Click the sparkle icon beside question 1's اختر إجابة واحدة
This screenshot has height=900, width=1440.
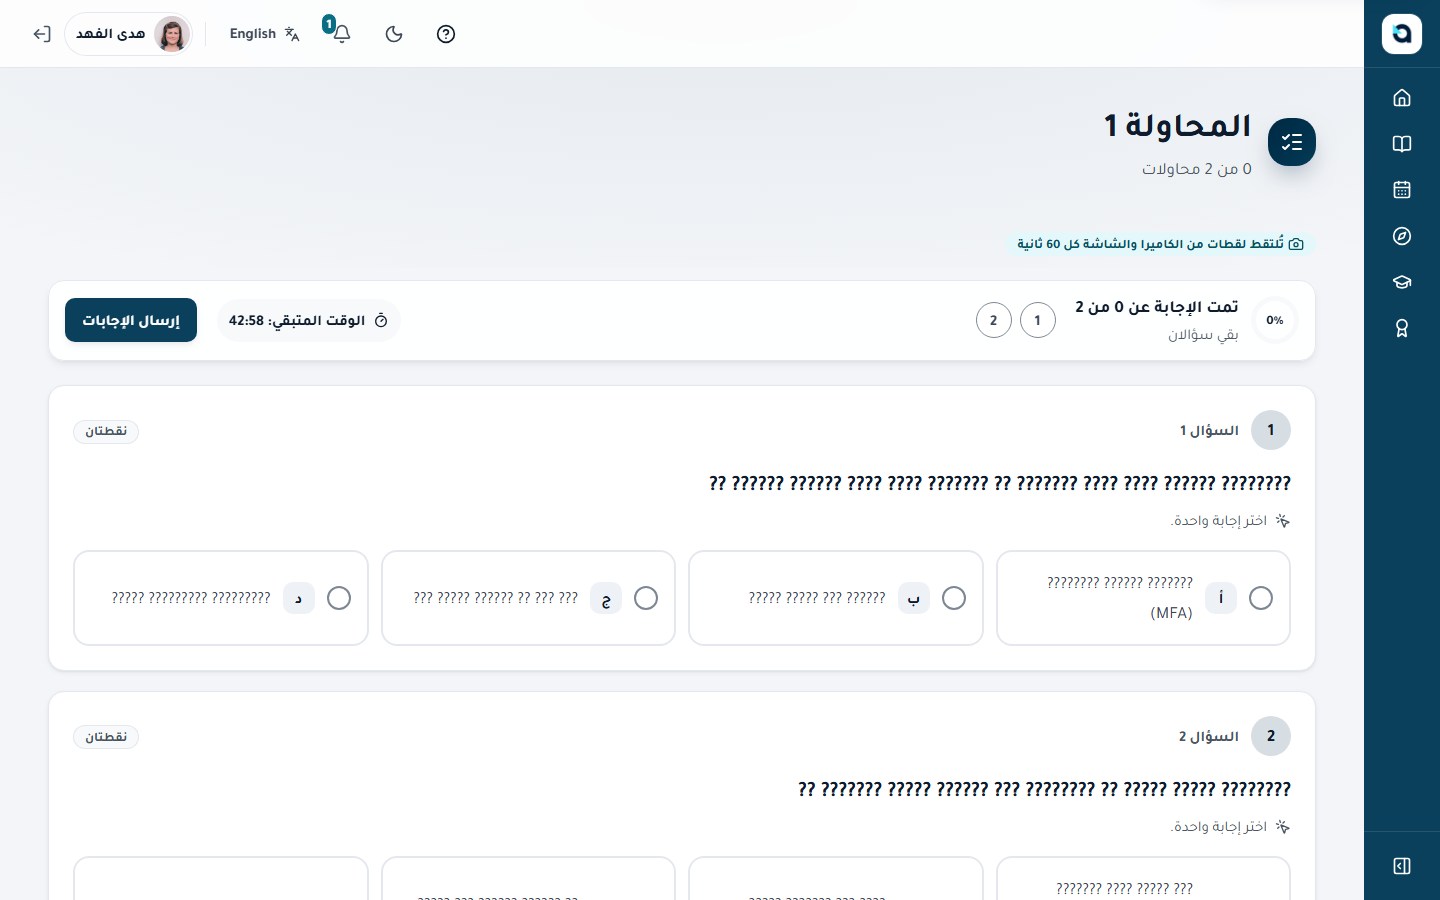[1283, 521]
